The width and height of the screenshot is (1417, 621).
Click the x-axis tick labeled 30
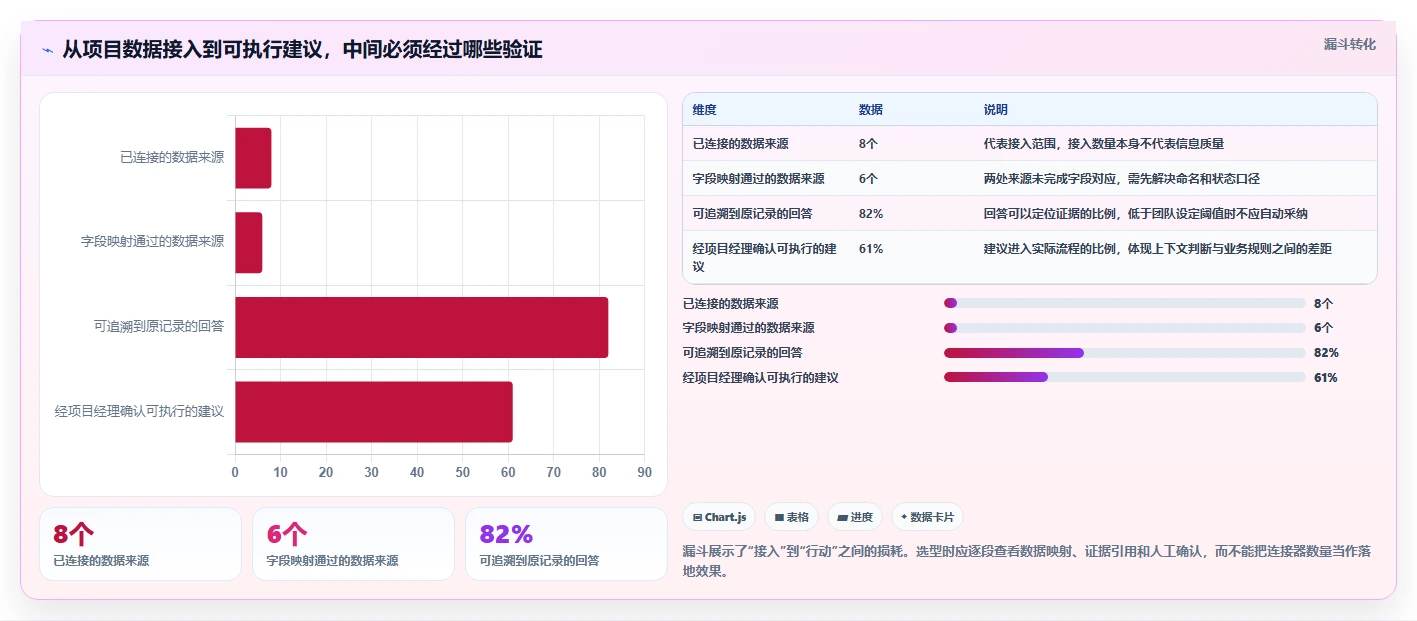coord(372,472)
